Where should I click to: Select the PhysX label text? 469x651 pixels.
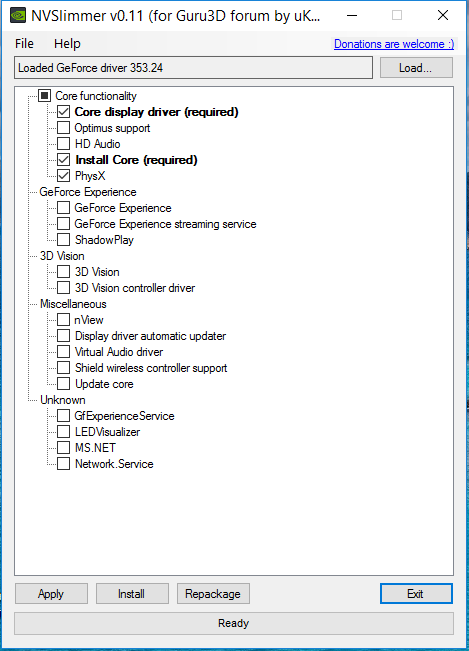click(x=90, y=176)
